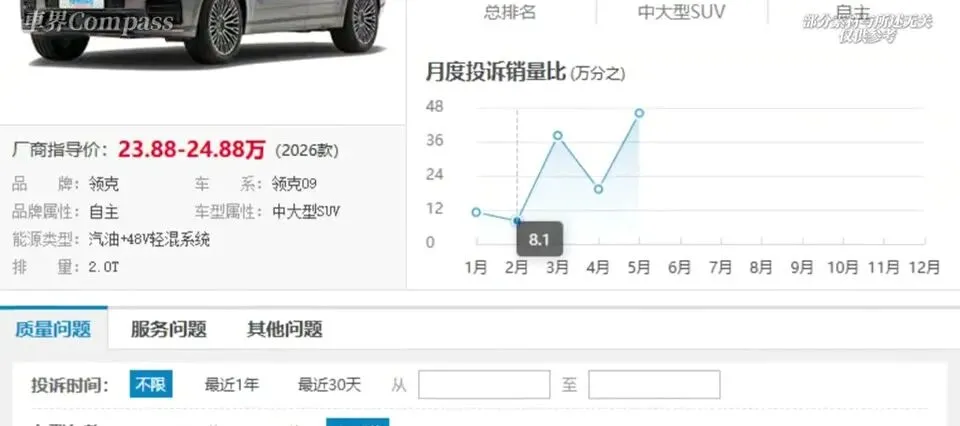The height and width of the screenshot is (426, 960).
Task: Open the 服务问题 tab
Action: (168, 329)
